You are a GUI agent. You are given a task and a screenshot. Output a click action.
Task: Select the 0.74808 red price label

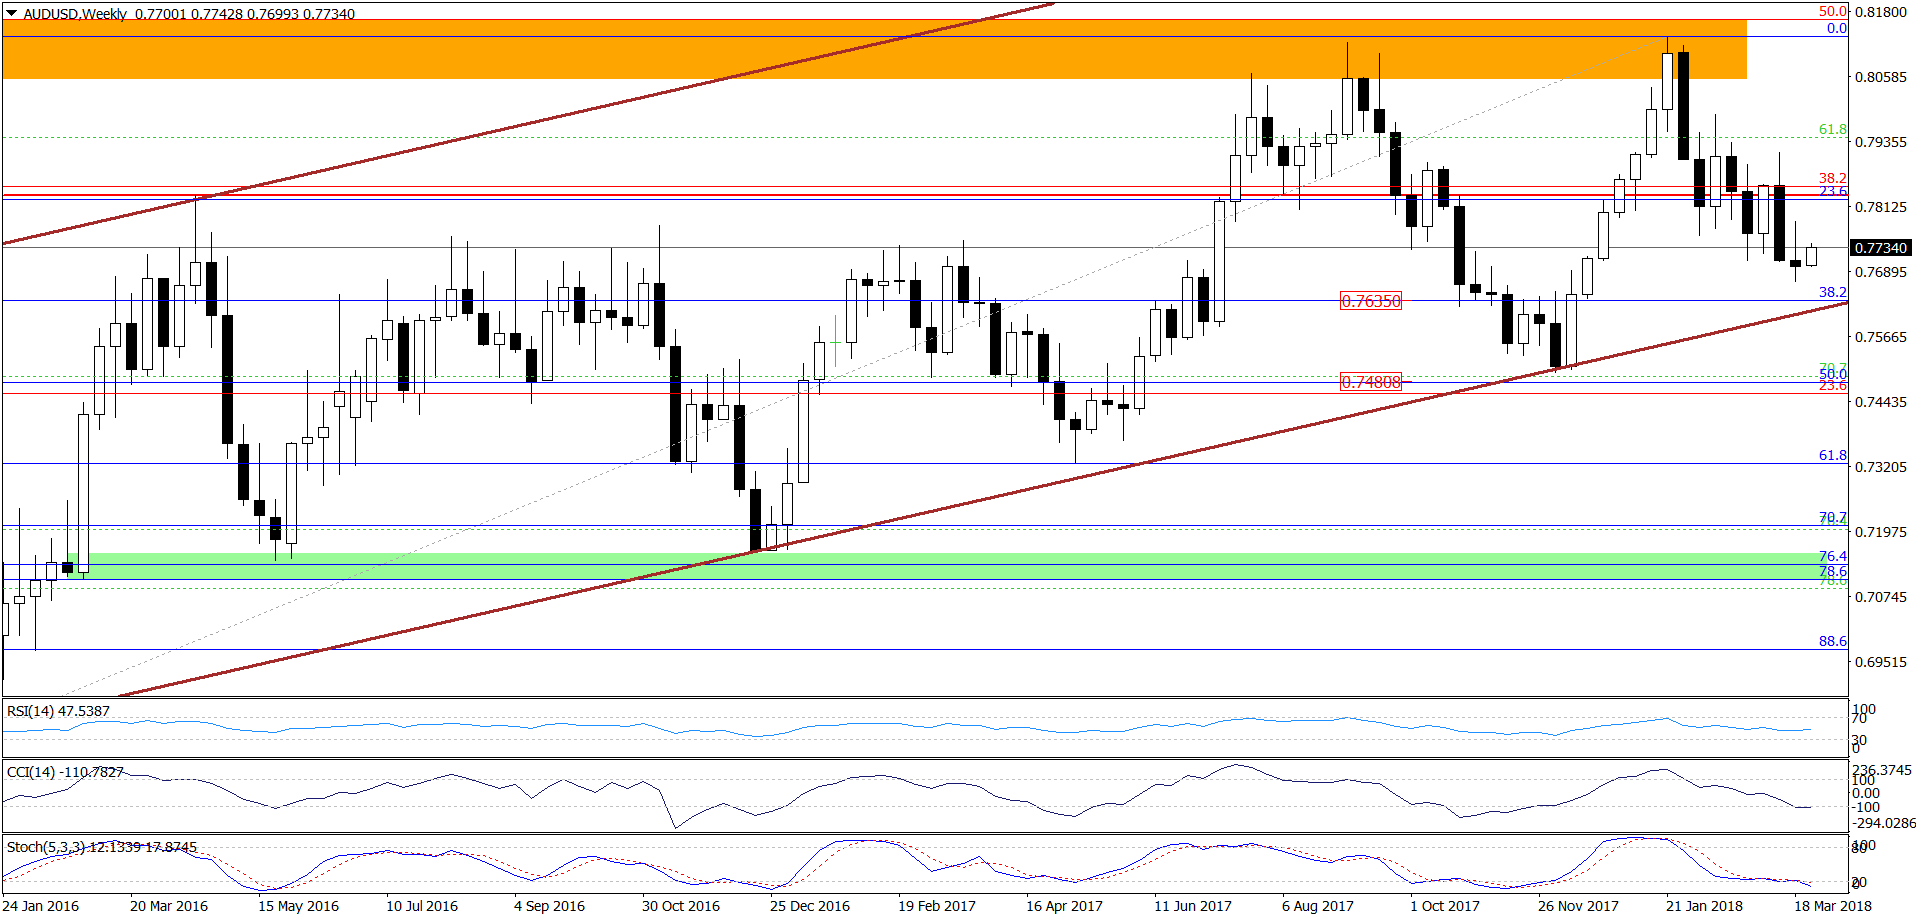pyautogui.click(x=1371, y=382)
